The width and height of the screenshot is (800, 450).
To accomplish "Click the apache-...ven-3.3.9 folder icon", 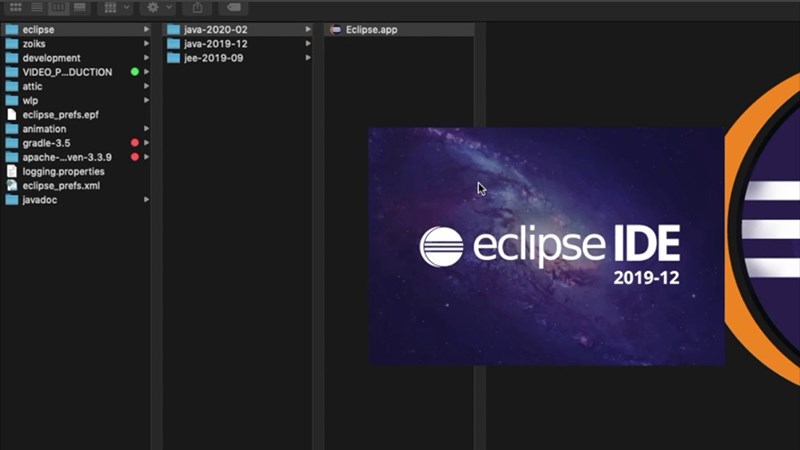I will [x=12, y=157].
